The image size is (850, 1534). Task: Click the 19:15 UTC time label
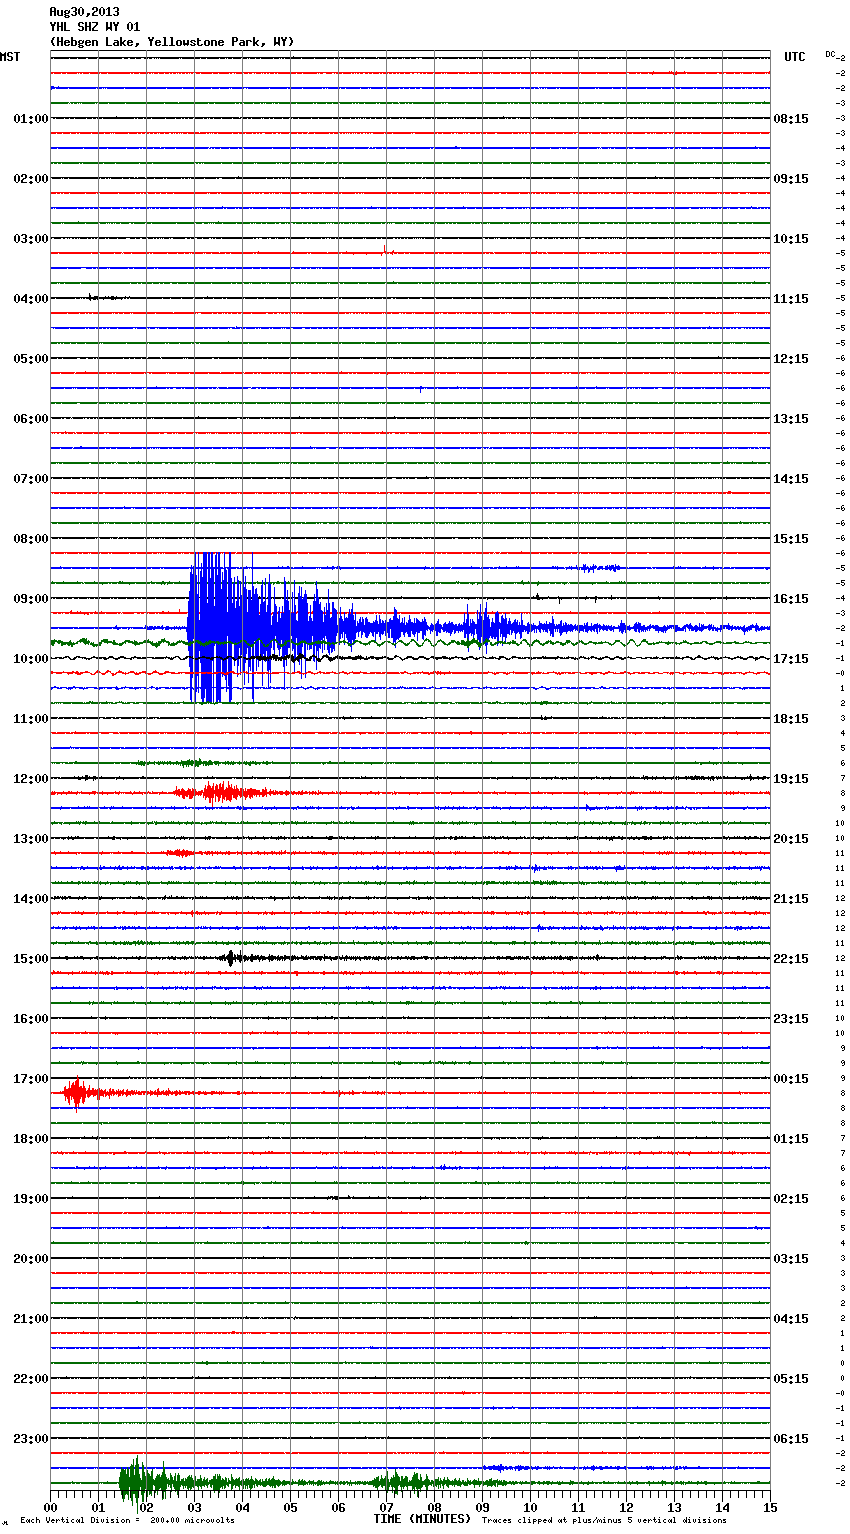791,779
